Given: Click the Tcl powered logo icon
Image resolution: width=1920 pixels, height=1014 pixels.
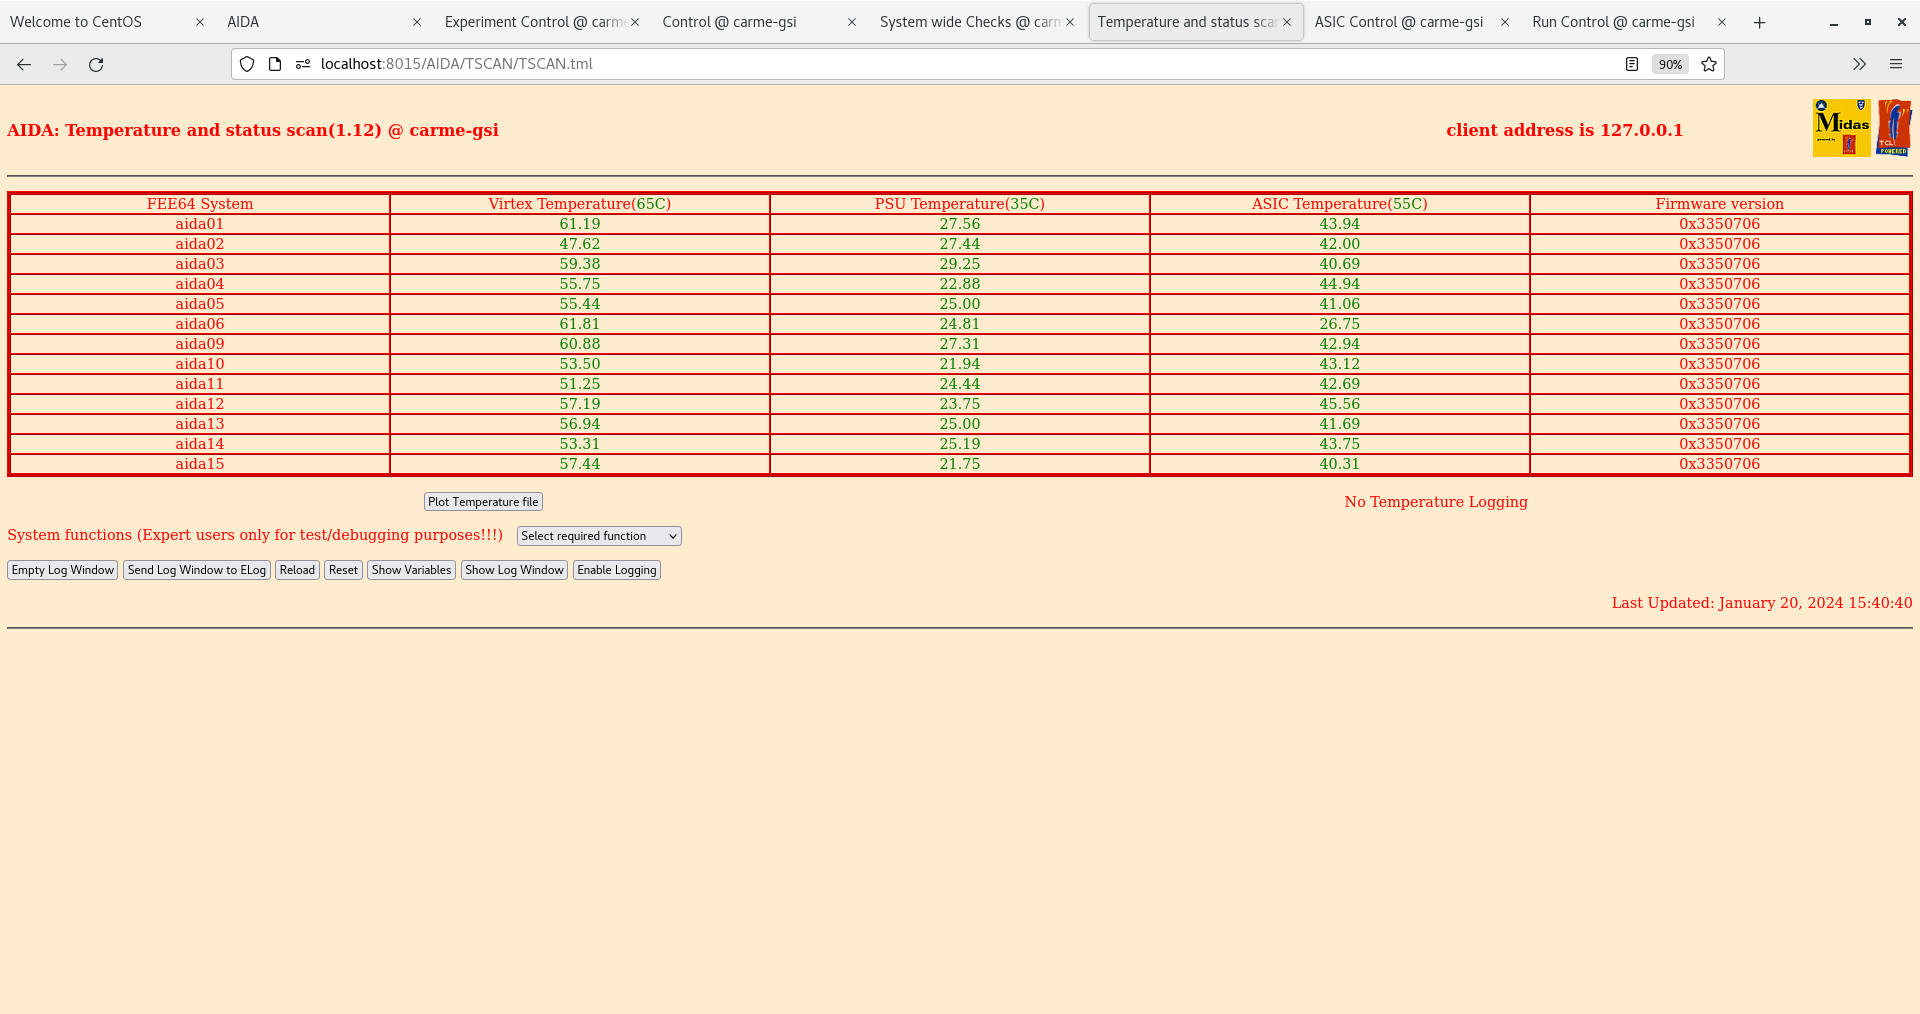Looking at the screenshot, I should click(x=1894, y=128).
